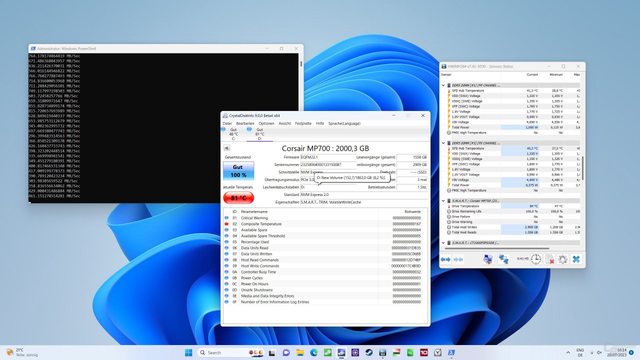Click the horizontal scrollbar in HWiNFO sensor list
The width and height of the screenshot is (640, 360).
pyautogui.click(x=497, y=248)
